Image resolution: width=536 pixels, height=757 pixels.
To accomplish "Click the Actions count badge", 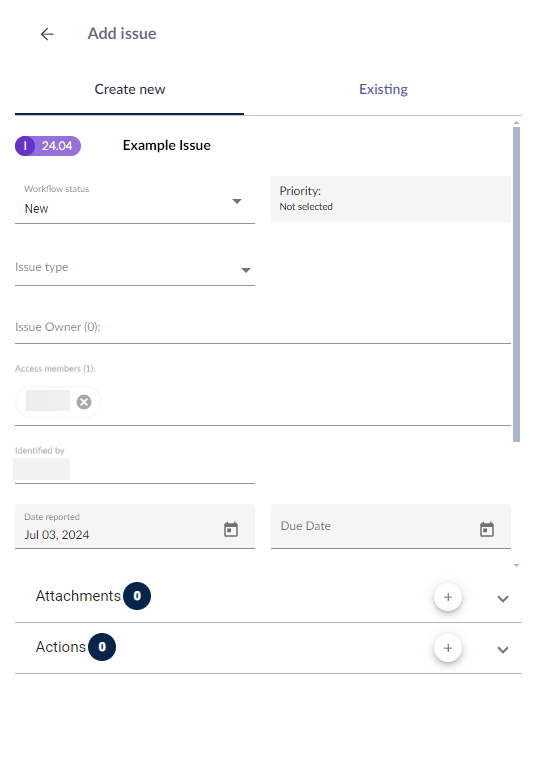I will click(x=102, y=647).
